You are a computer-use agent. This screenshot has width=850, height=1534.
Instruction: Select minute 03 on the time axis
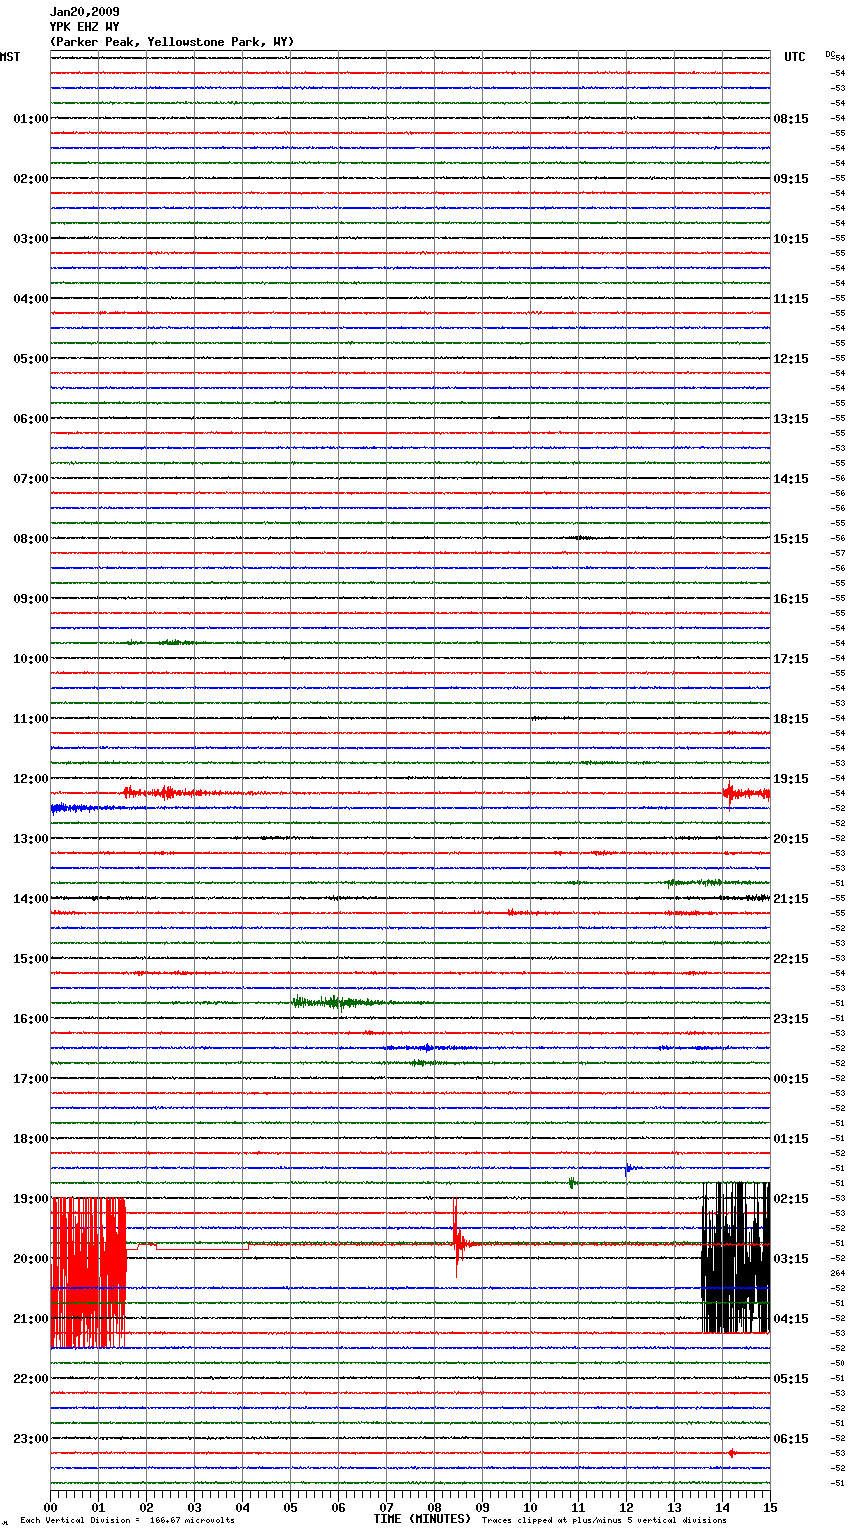tap(194, 1507)
